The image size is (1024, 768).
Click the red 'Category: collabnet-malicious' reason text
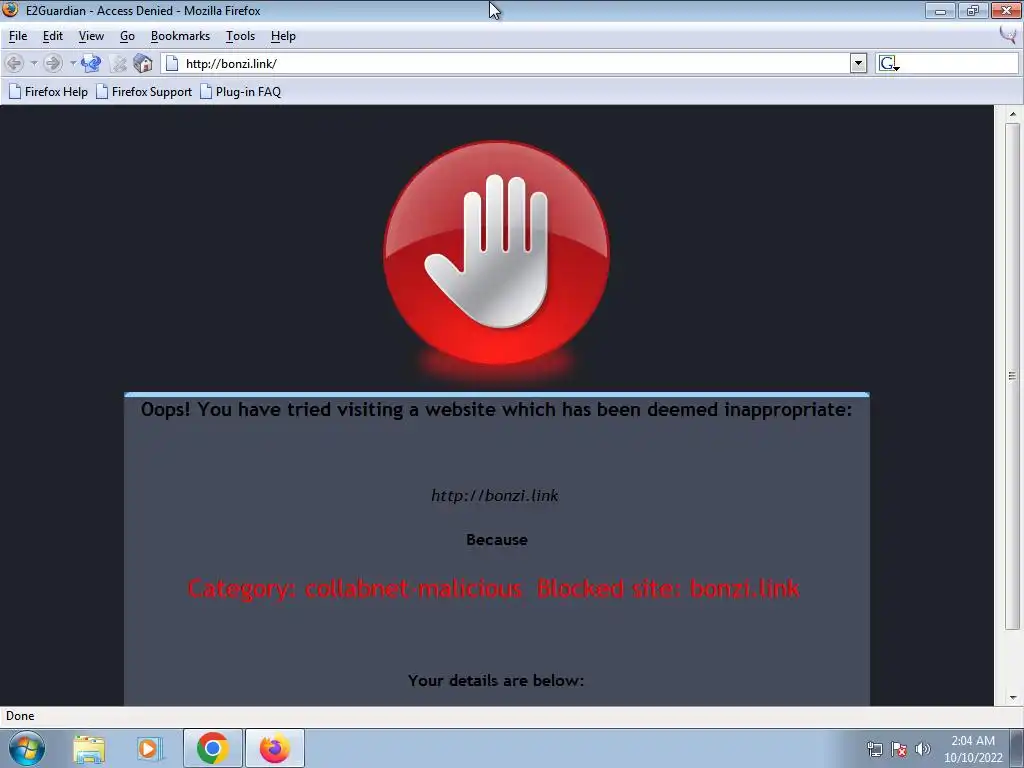click(494, 589)
